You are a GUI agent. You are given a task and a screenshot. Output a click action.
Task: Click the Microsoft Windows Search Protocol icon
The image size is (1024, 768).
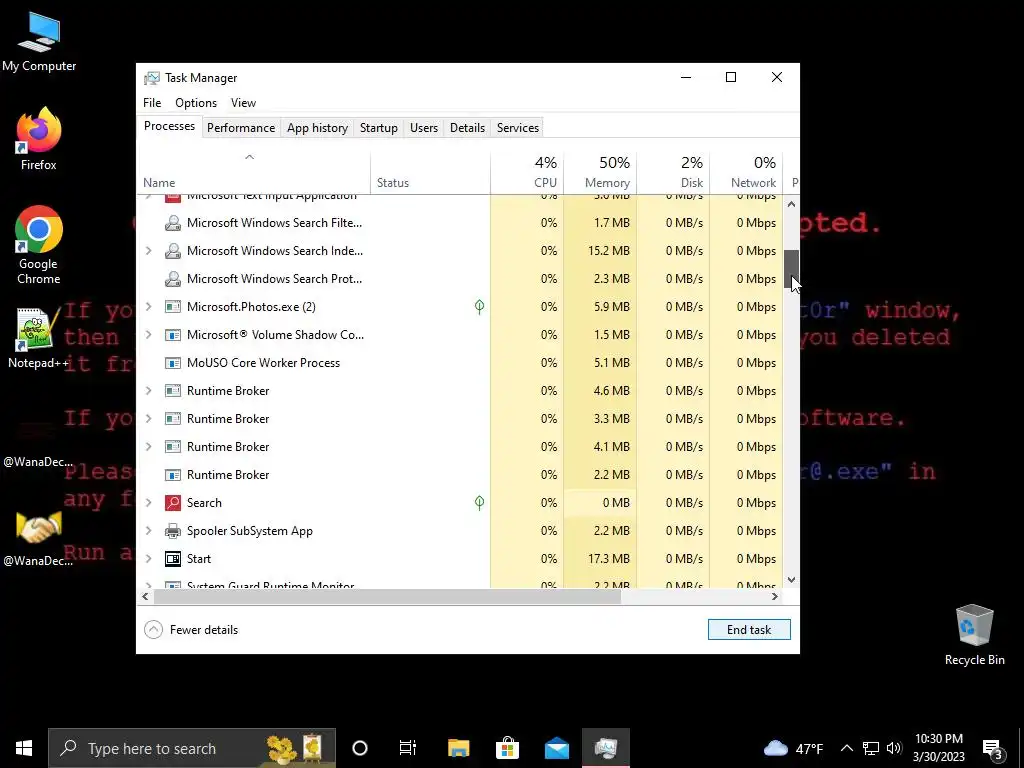(172, 280)
